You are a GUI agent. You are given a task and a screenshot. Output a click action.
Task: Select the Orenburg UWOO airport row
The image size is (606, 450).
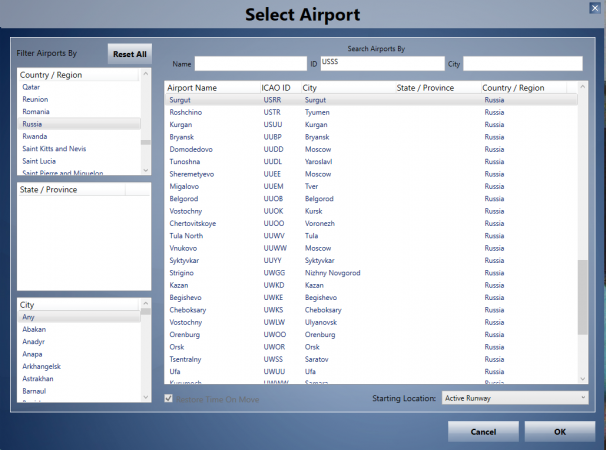[x=371, y=335]
